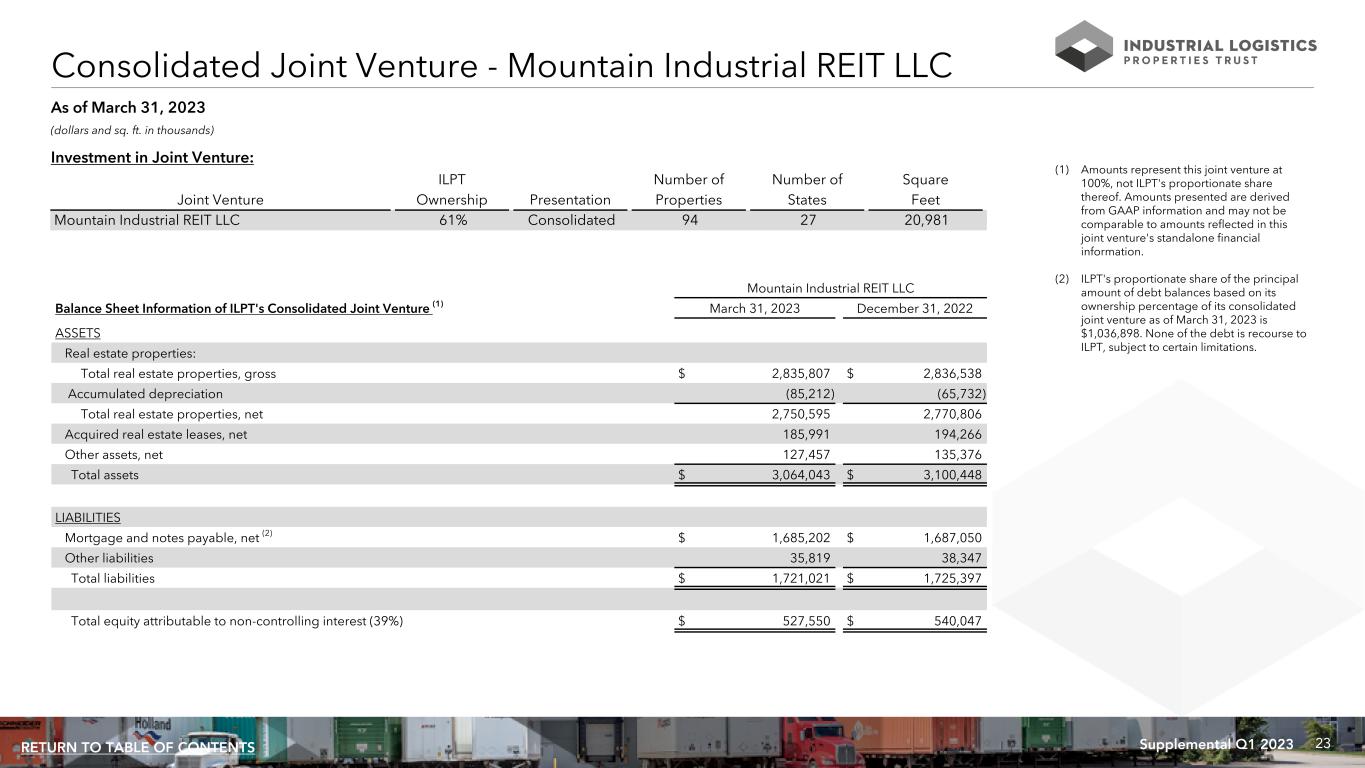Select the 27 number of states value
The image size is (1365, 768).
807,220
